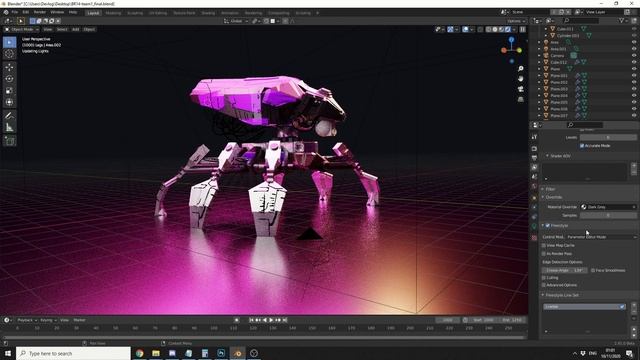Open the File menu
Image resolution: width=640 pixels, height=360 pixels.
tap(15, 12)
